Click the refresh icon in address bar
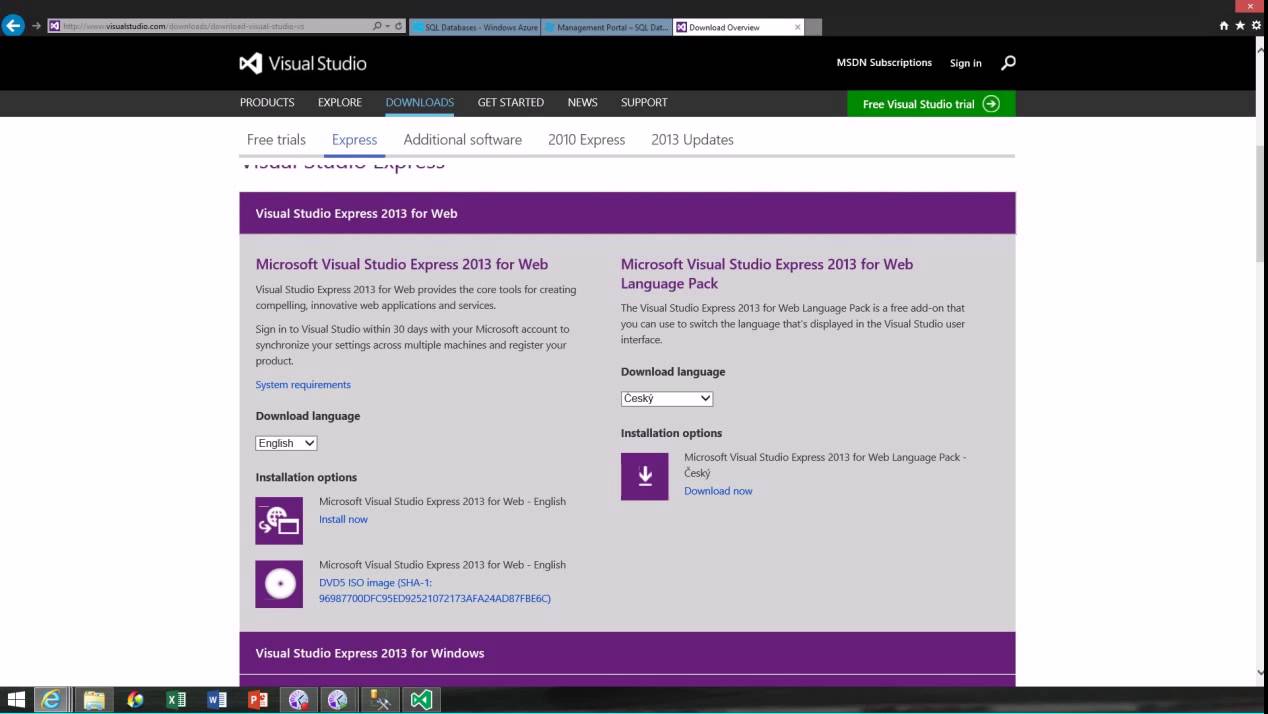1268x714 pixels. pos(399,26)
